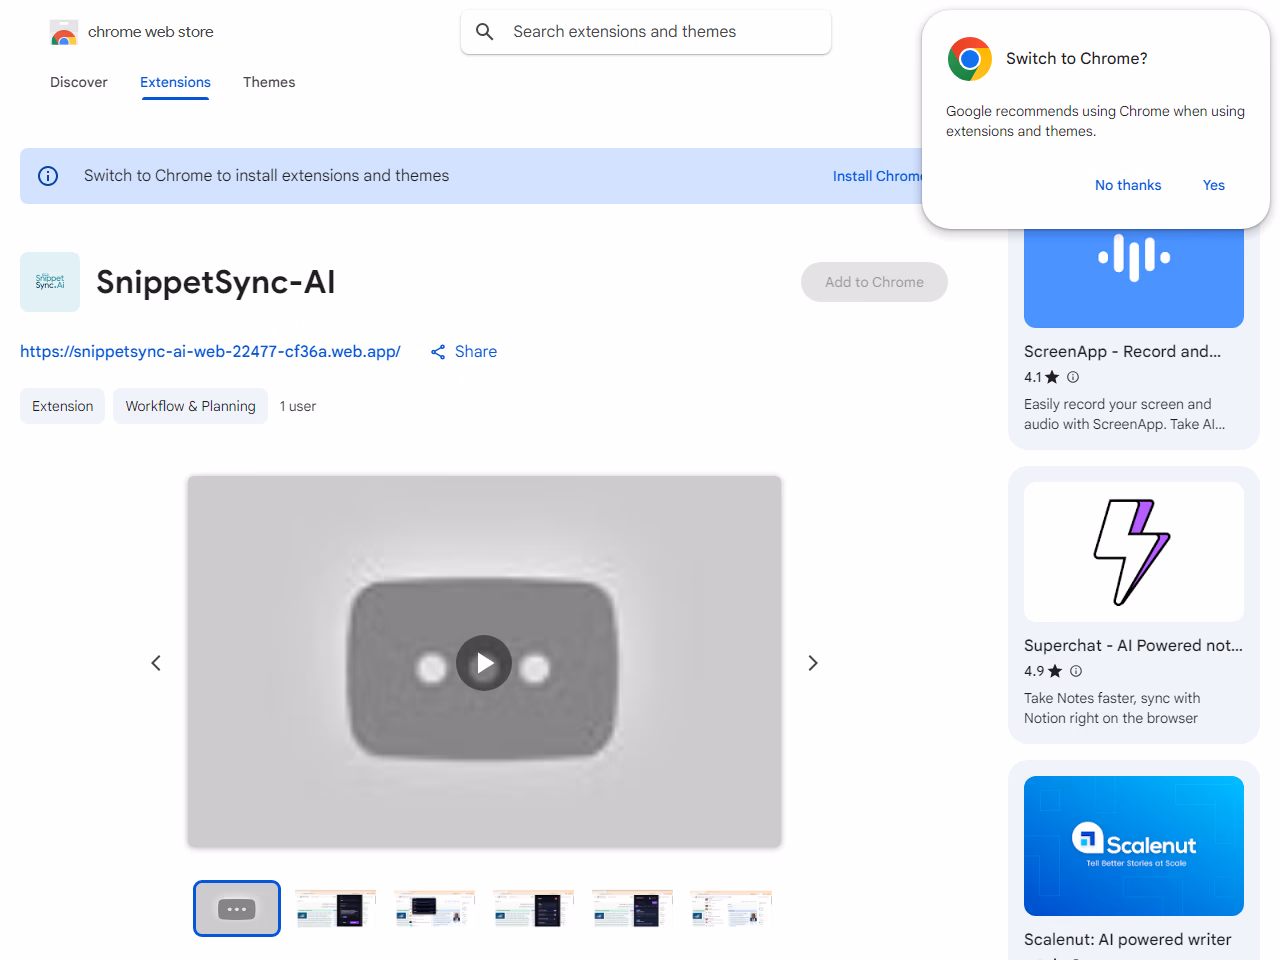Click the SnippetSync-AI extension icon

point(50,282)
